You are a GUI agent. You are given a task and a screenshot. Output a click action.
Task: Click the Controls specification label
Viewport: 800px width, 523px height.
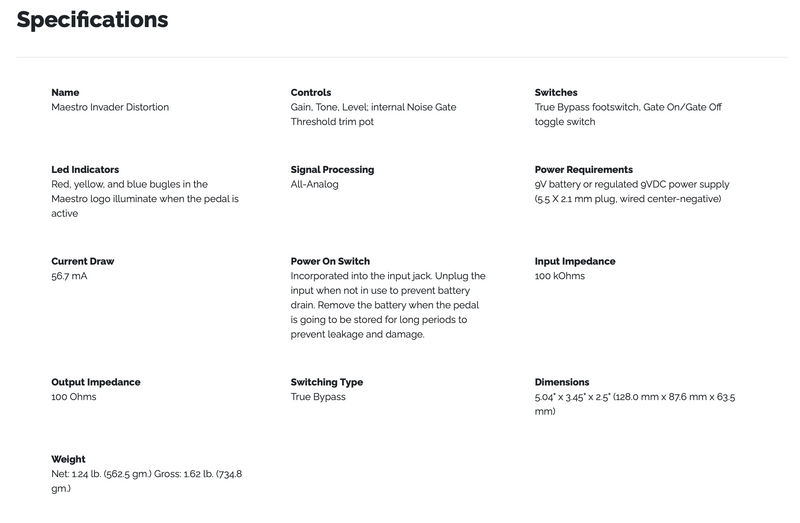click(311, 93)
